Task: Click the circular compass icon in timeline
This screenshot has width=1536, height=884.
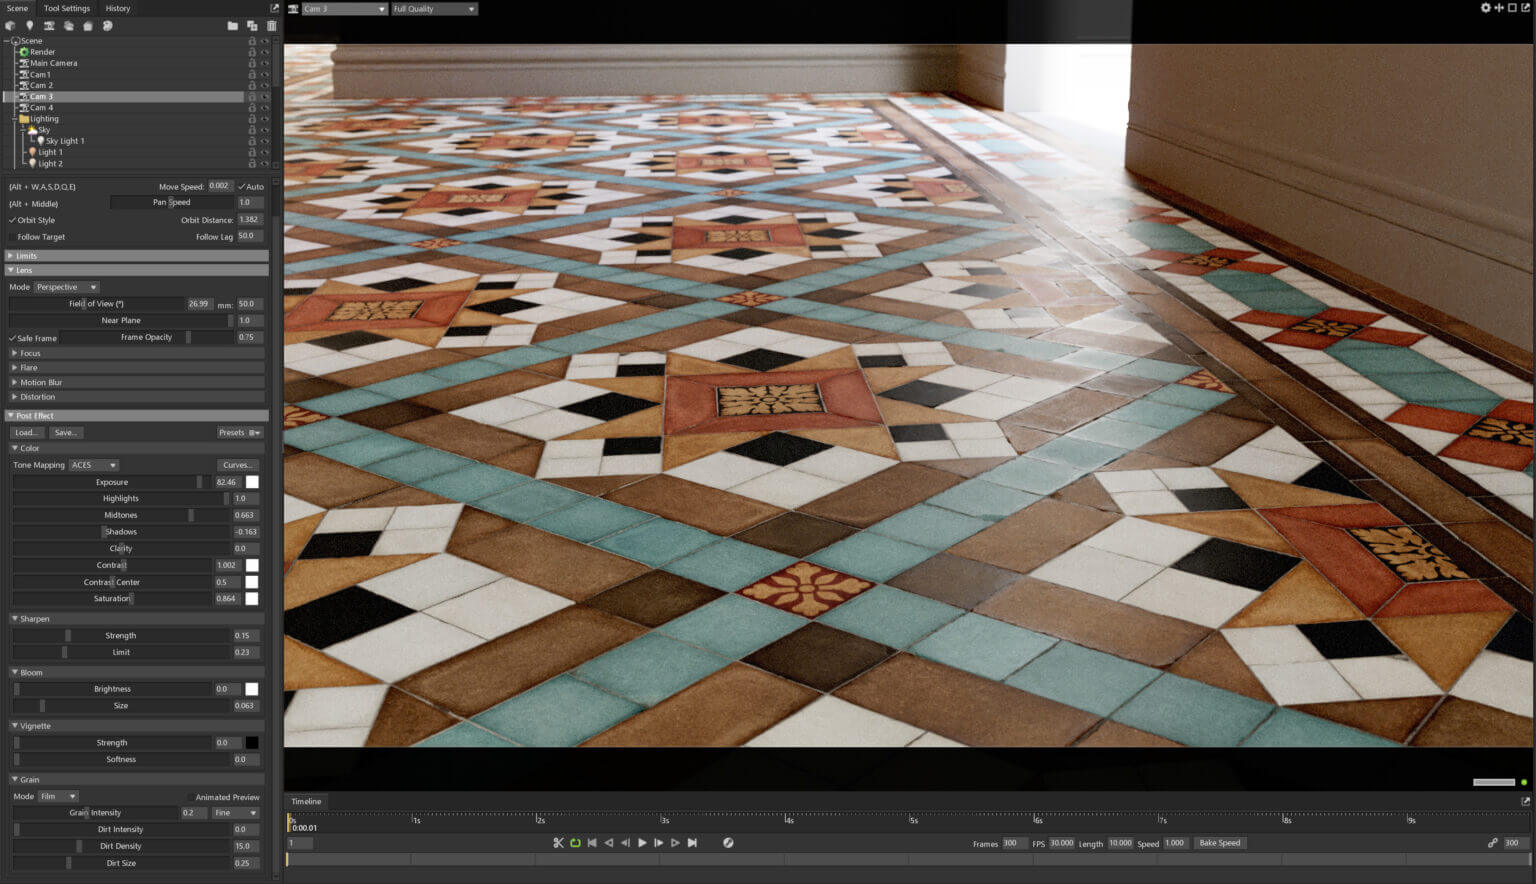Action: point(728,843)
